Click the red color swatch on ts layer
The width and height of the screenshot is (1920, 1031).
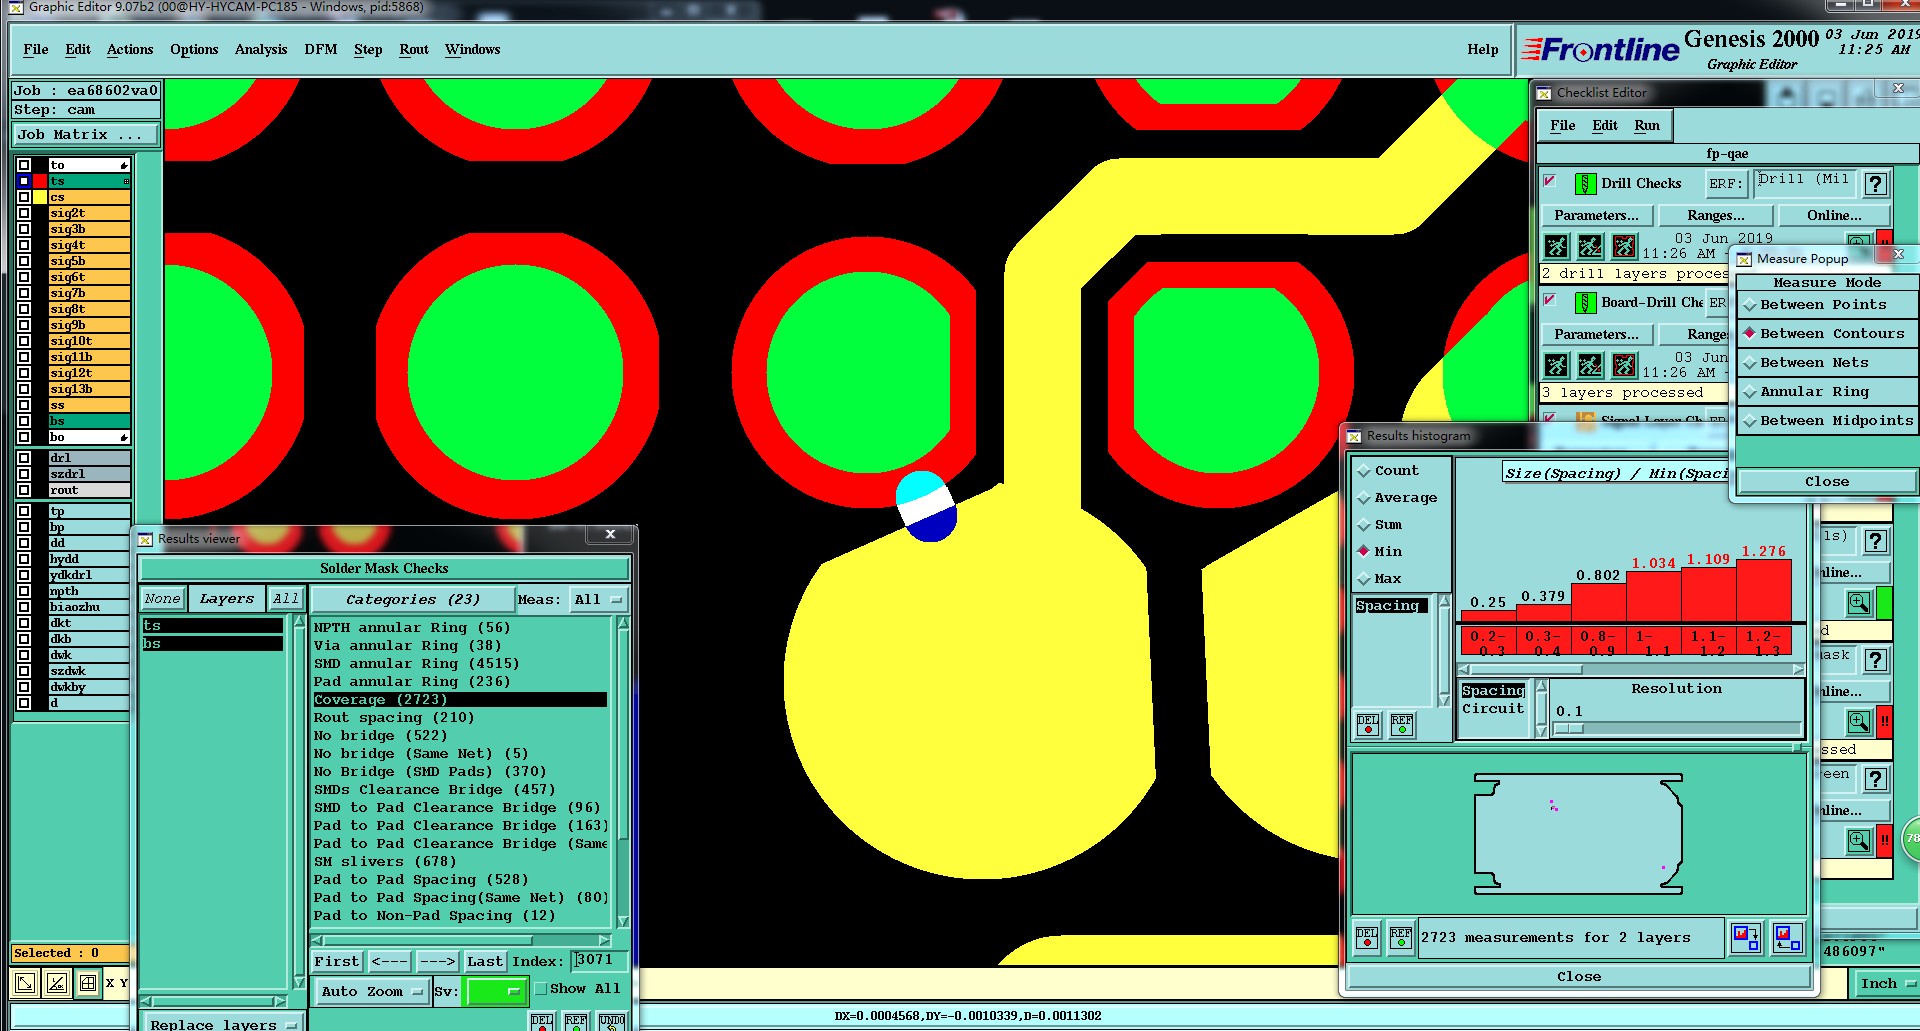40,181
